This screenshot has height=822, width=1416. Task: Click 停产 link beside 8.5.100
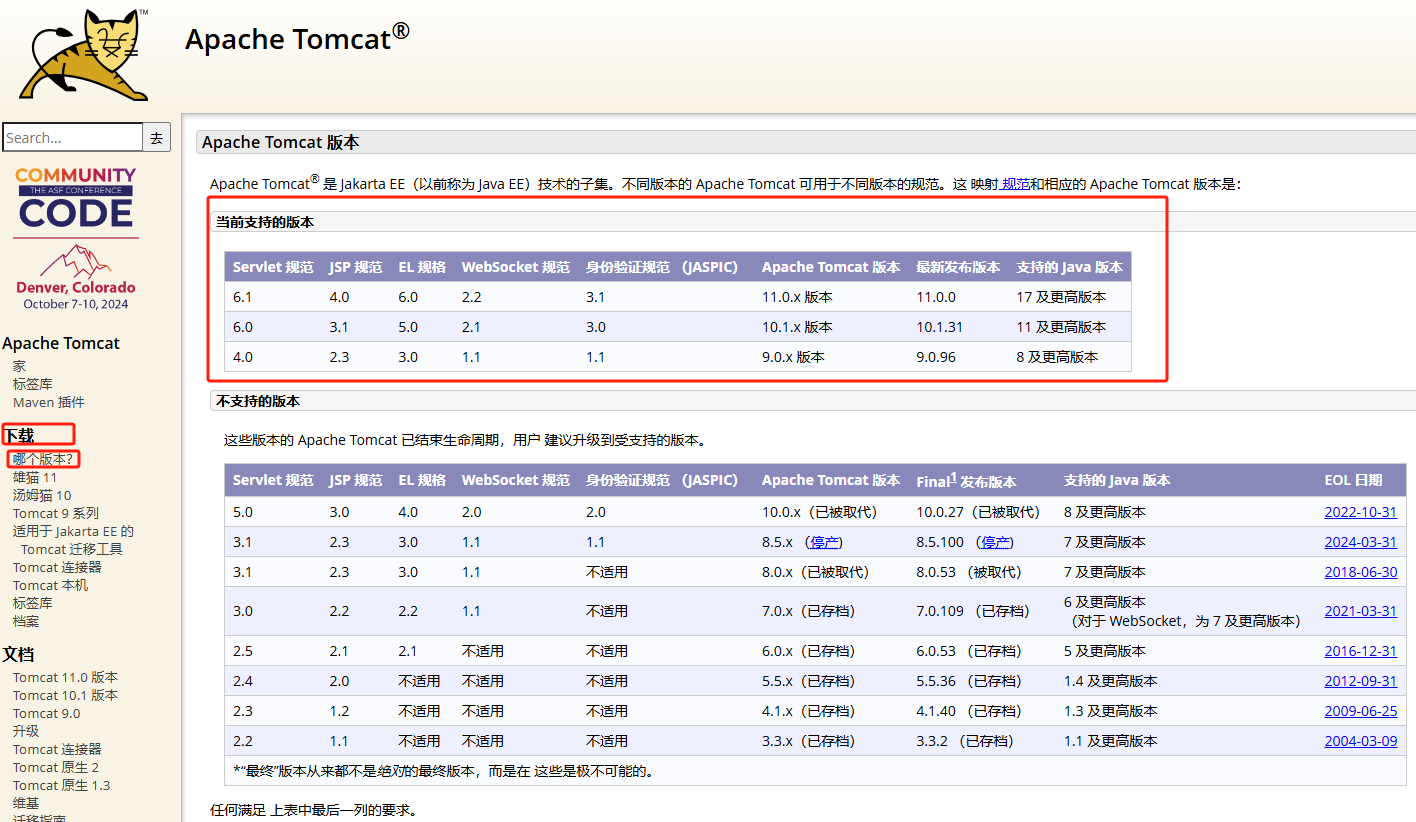[x=996, y=542]
